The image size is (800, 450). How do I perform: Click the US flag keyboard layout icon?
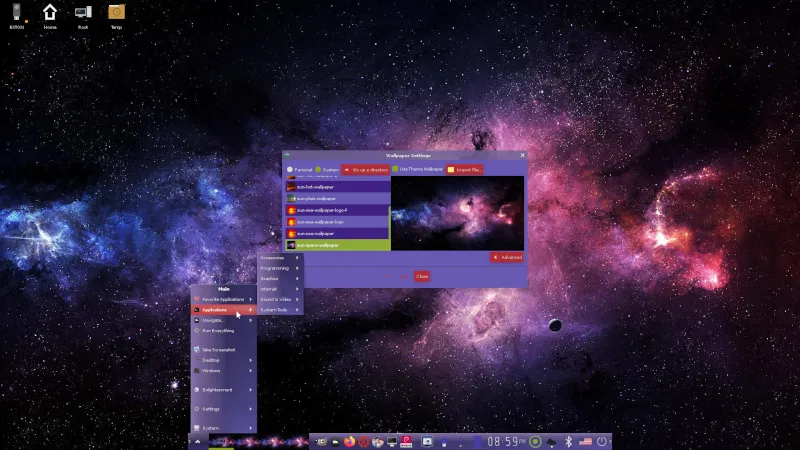585,441
